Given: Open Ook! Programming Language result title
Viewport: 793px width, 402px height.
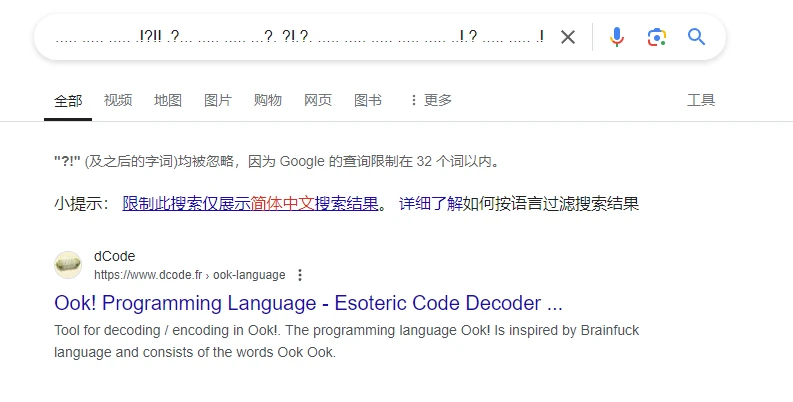Looking at the screenshot, I should (308, 303).
